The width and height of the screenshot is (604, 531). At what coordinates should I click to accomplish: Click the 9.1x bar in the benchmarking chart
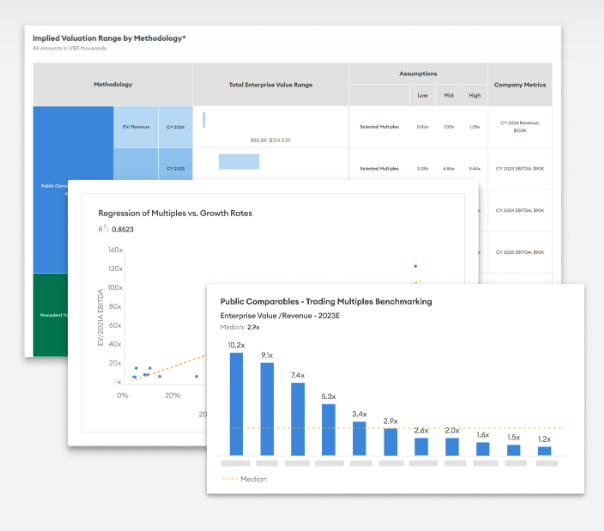(x=267, y=409)
